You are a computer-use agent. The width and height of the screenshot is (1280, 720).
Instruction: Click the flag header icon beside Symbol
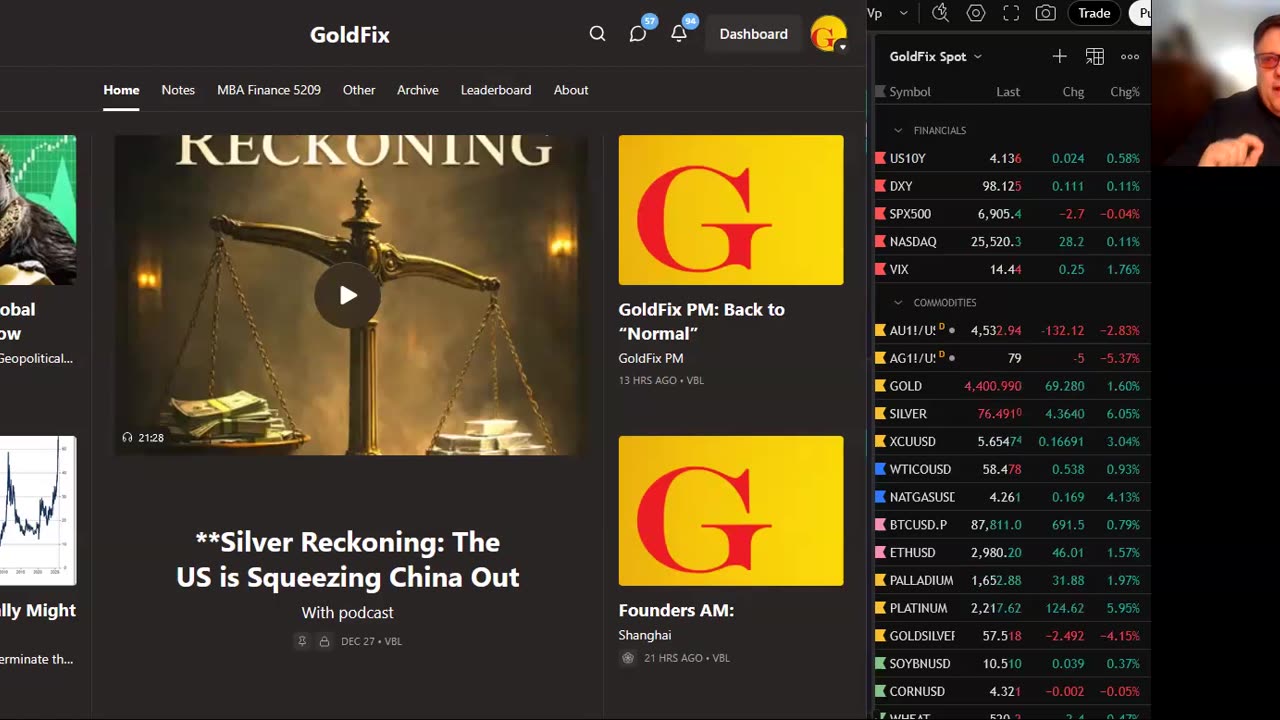coord(880,92)
